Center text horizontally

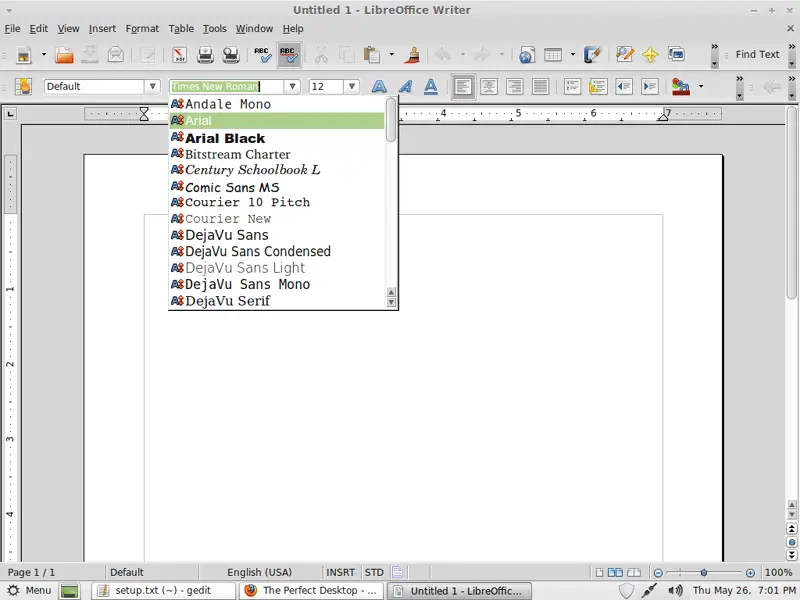(489, 87)
